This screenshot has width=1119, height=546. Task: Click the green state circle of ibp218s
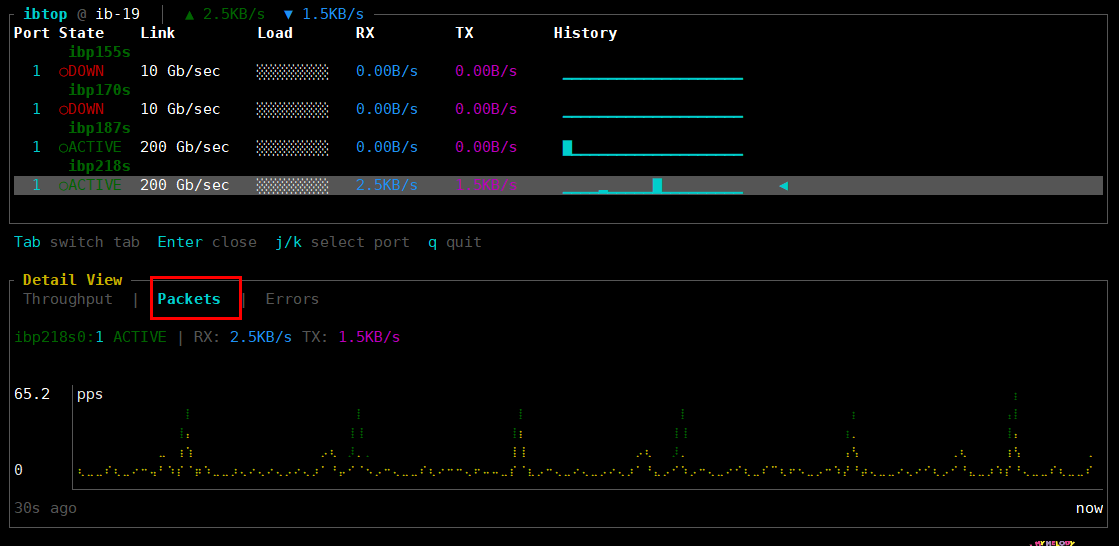click(64, 185)
